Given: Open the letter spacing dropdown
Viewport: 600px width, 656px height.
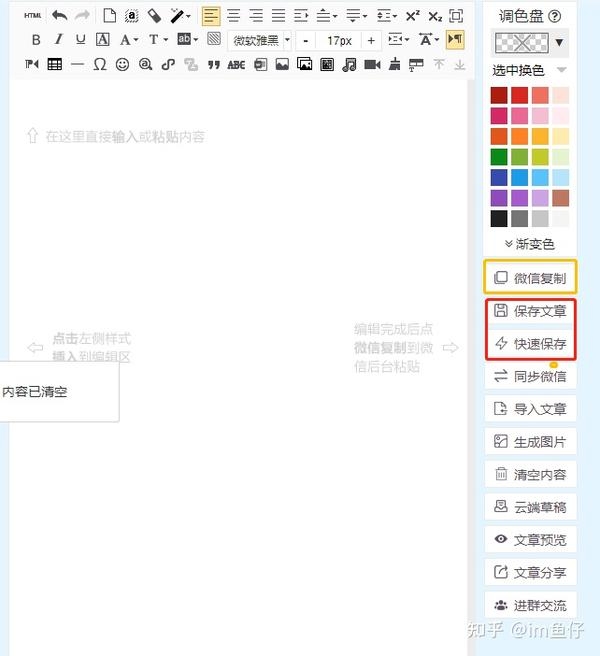Looking at the screenshot, I should [429, 40].
